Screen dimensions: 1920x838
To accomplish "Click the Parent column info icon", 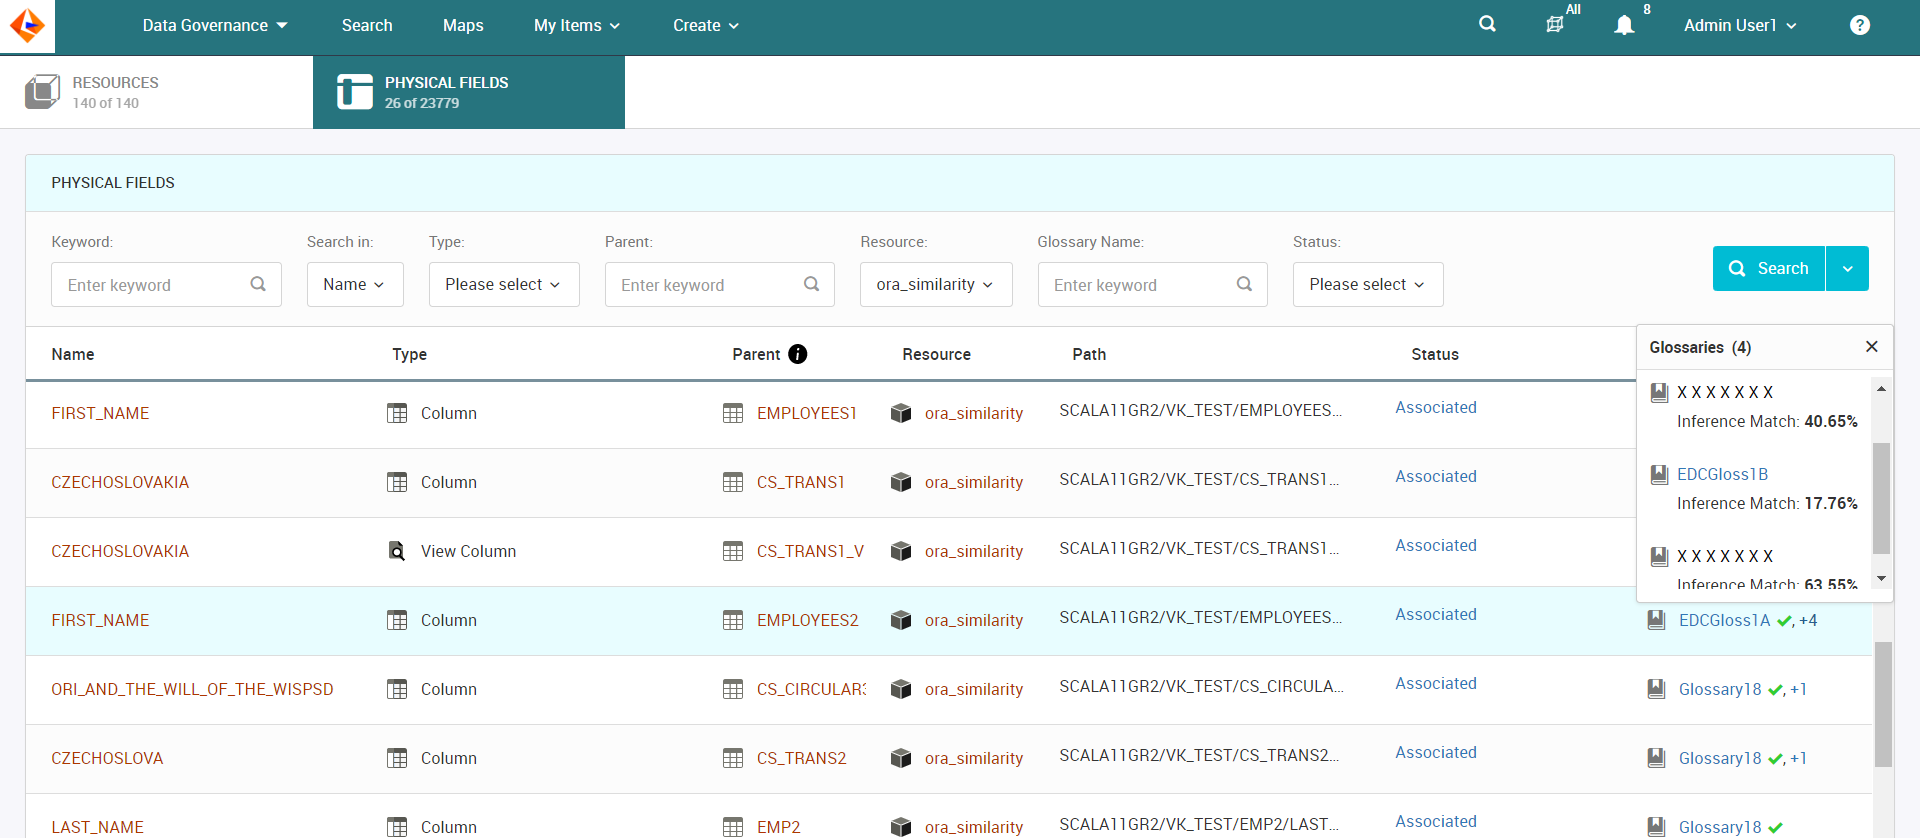I will [797, 354].
